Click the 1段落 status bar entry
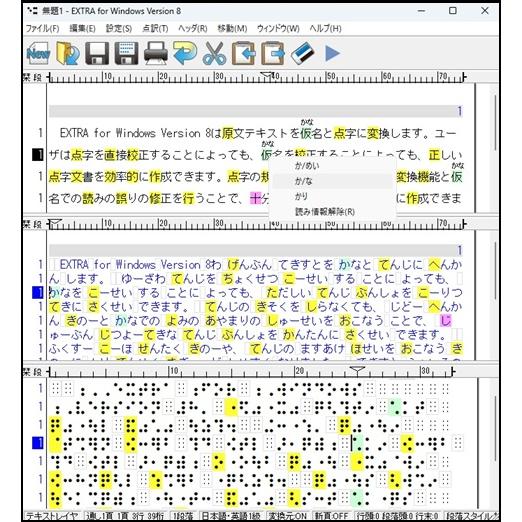 point(183,516)
